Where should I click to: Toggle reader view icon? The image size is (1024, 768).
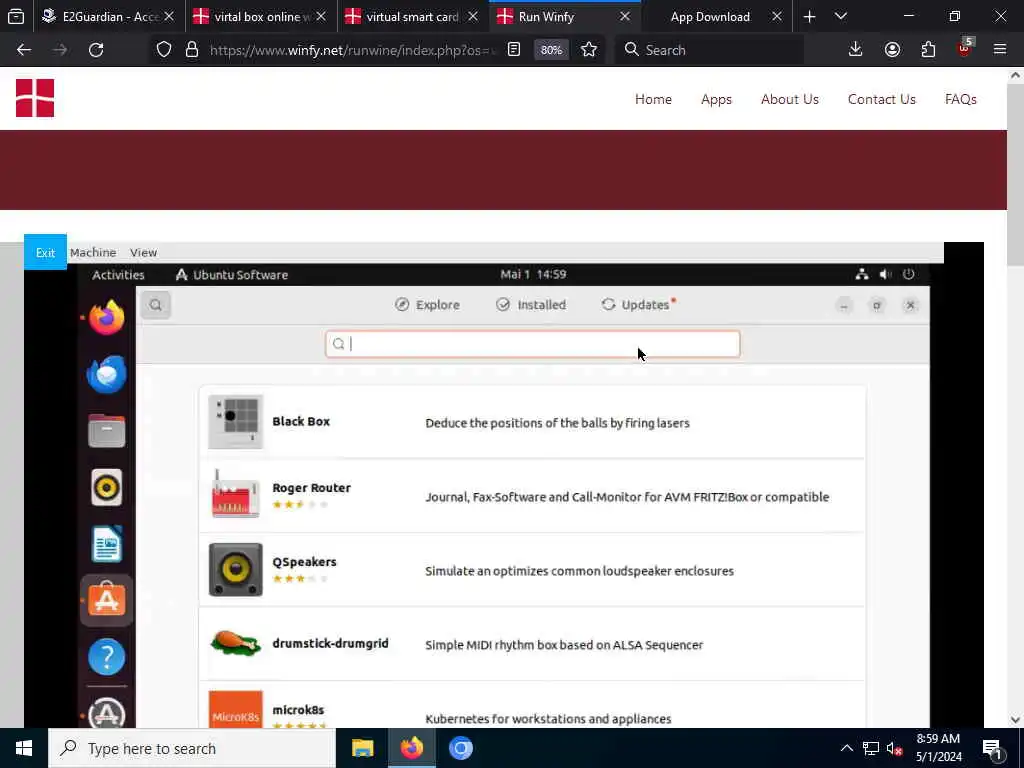[x=514, y=50]
